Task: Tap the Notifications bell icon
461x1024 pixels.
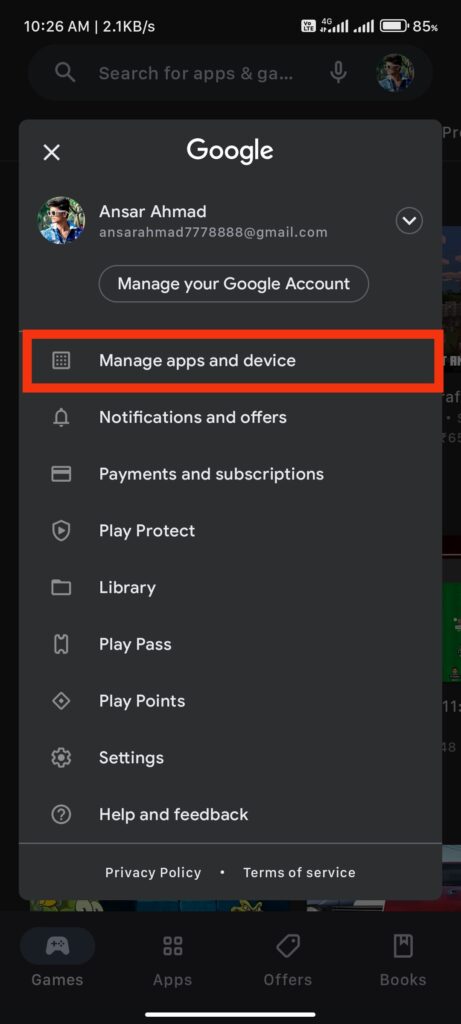Action: click(x=61, y=417)
